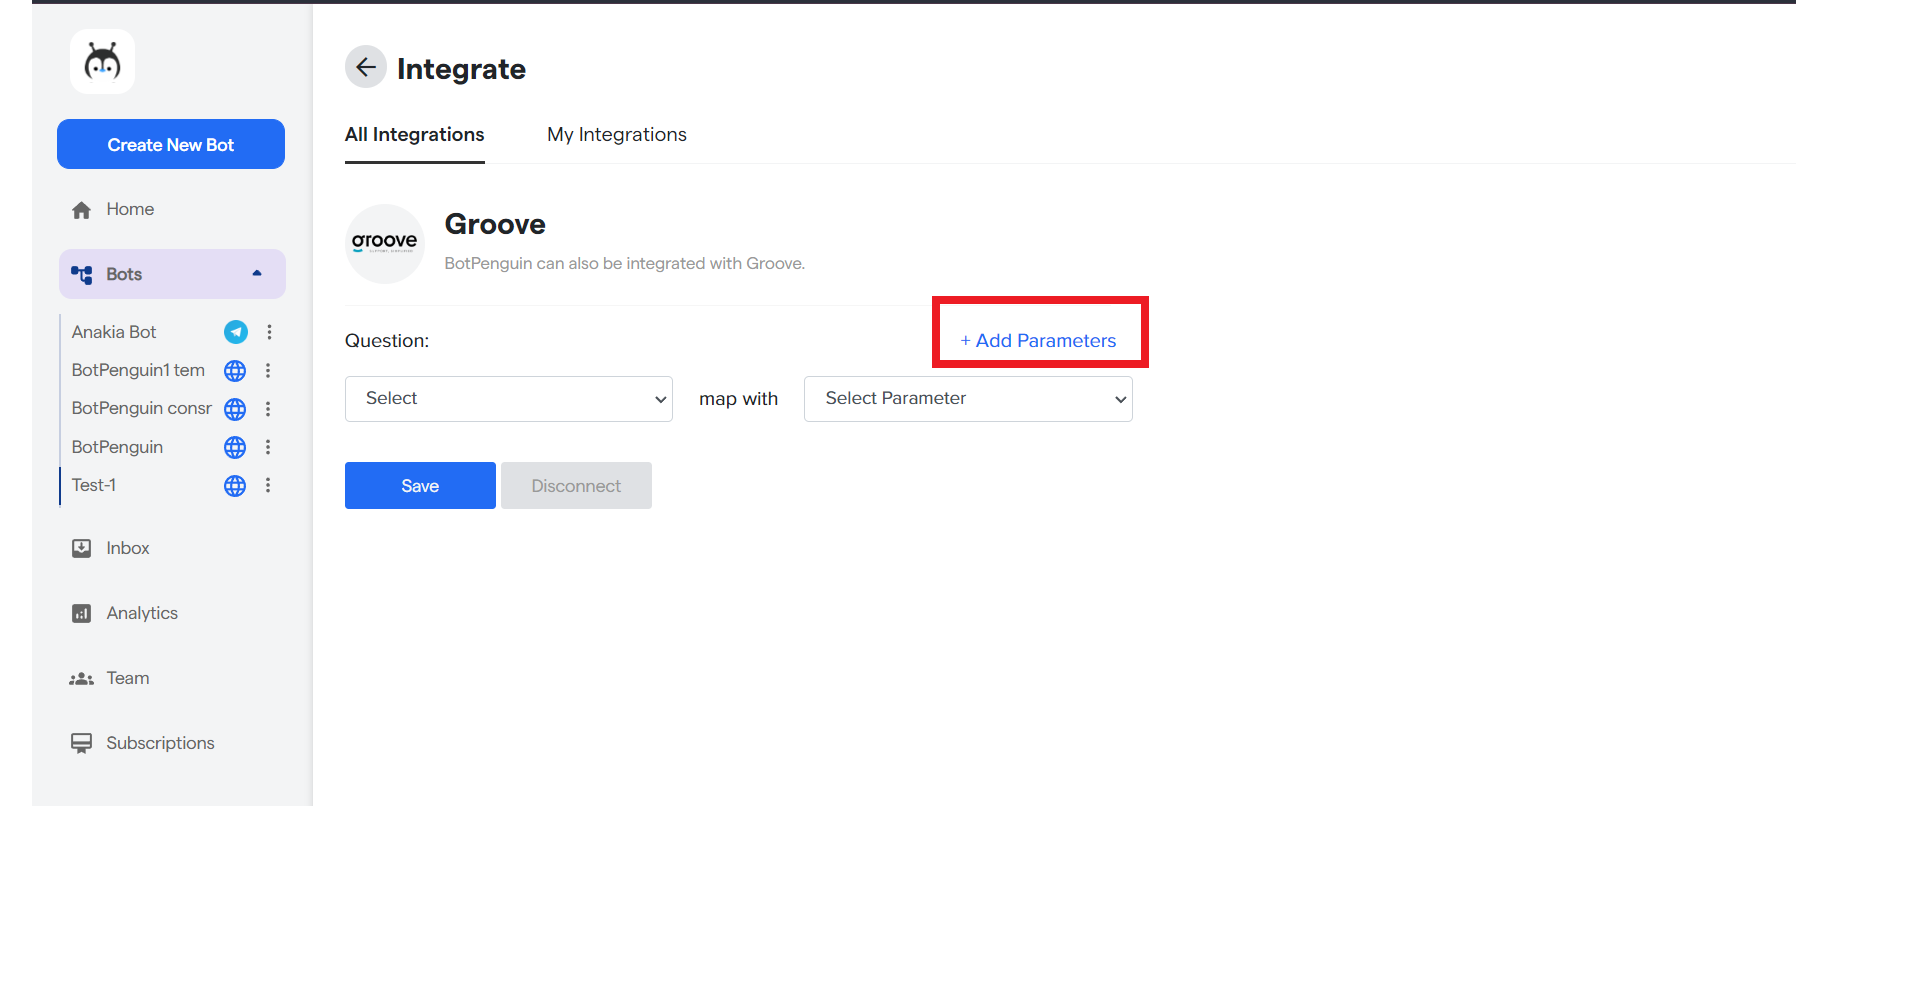Viewport: 1920px width, 989px height.
Task: Click the BotPenguin logo icon
Action: point(102,62)
